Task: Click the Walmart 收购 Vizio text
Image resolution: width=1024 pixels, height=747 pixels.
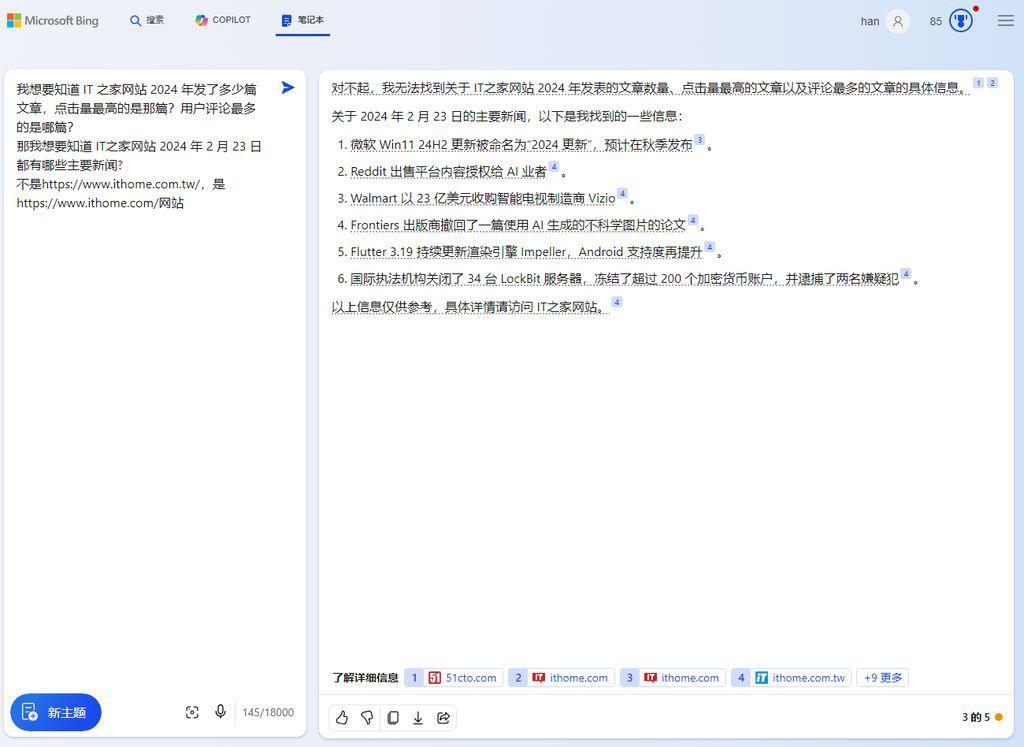Action: (x=483, y=199)
